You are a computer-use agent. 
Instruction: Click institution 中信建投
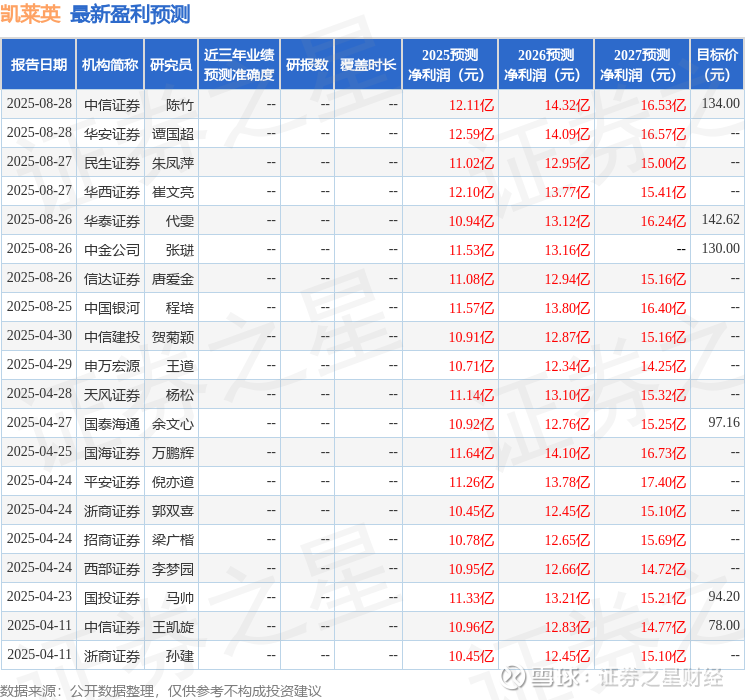point(112,337)
